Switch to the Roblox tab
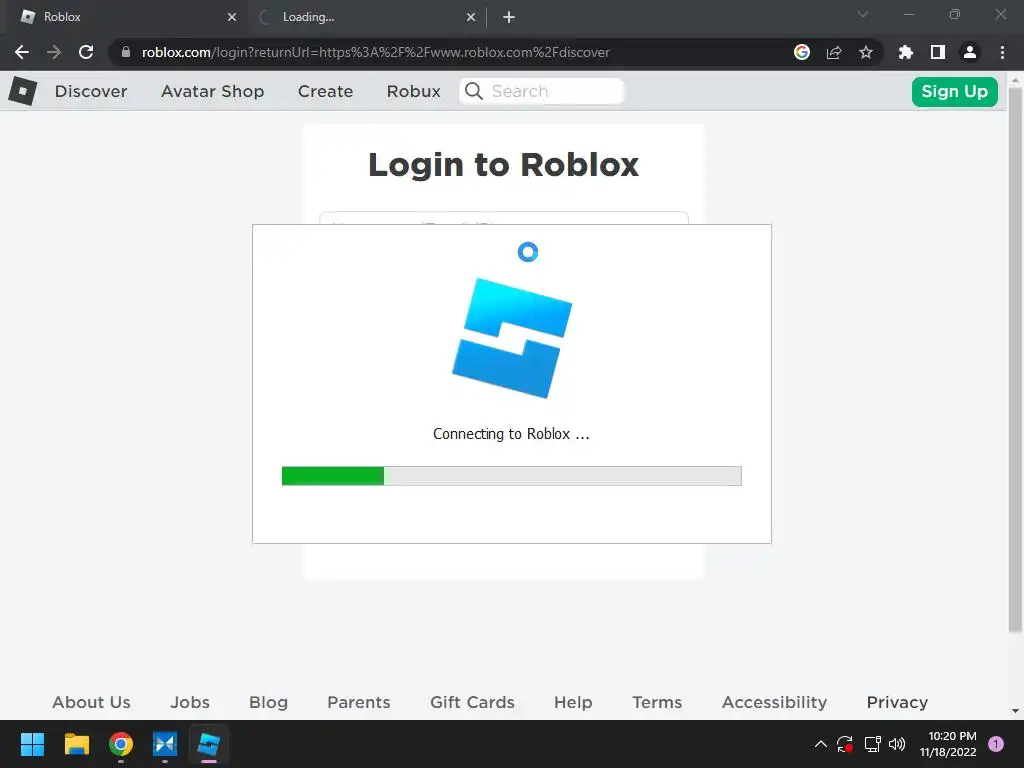Screen dimensions: 1024x768 coord(126,17)
